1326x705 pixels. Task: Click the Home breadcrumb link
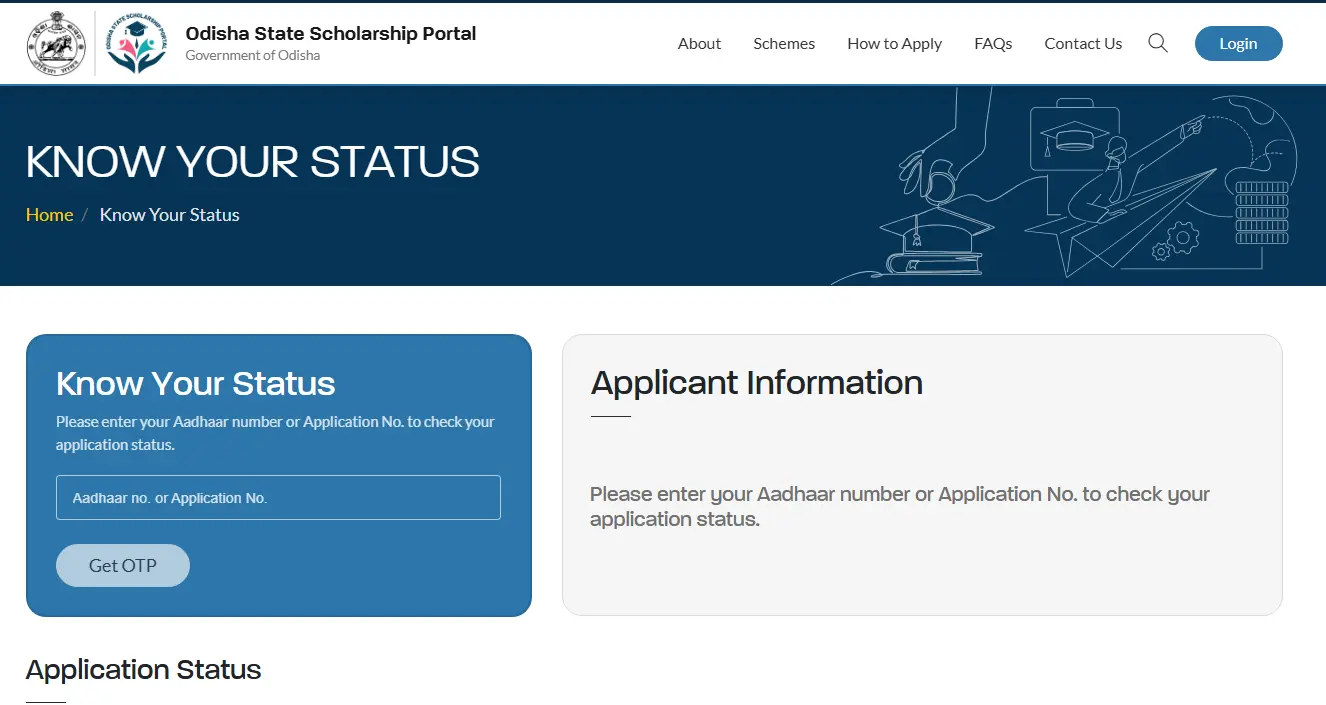49,214
